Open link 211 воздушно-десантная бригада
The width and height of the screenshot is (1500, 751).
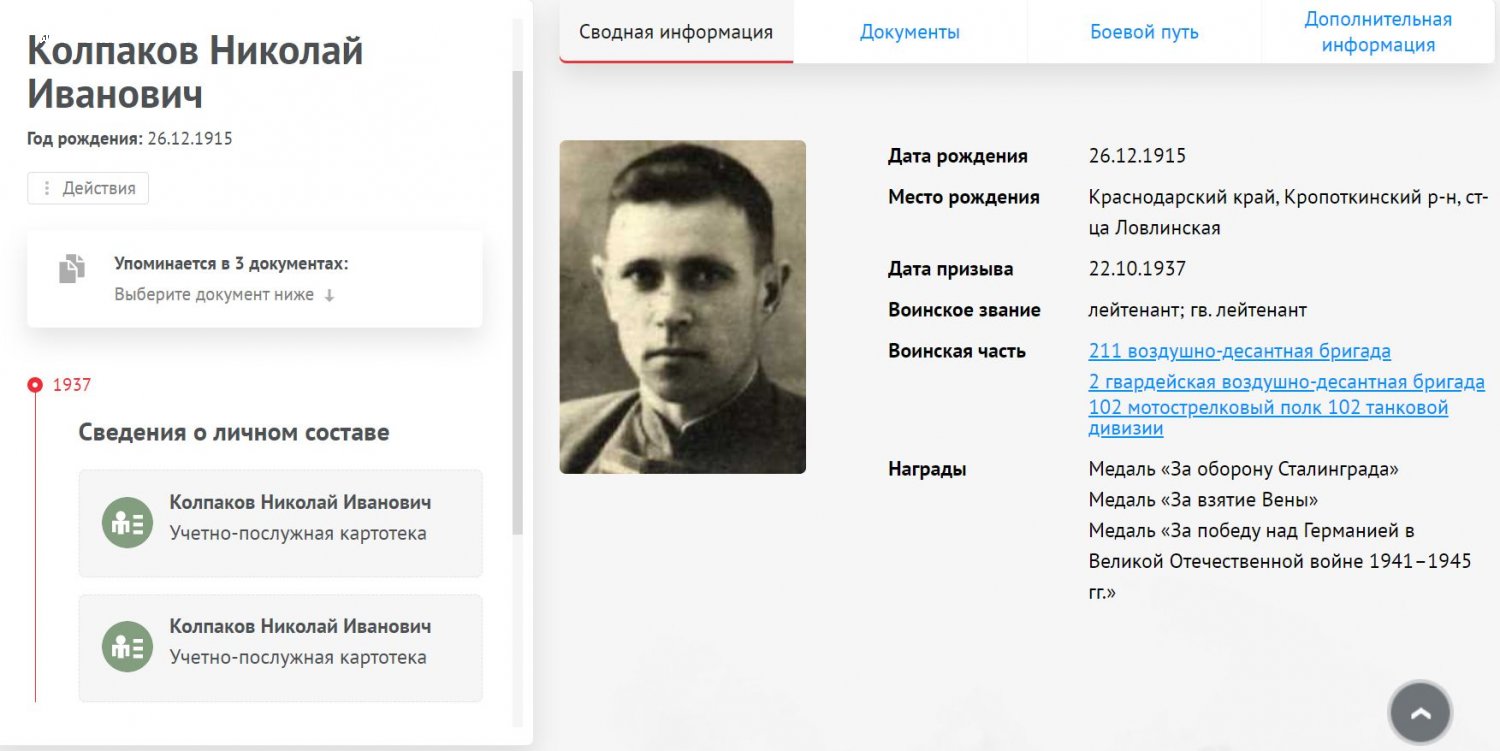pos(1239,351)
